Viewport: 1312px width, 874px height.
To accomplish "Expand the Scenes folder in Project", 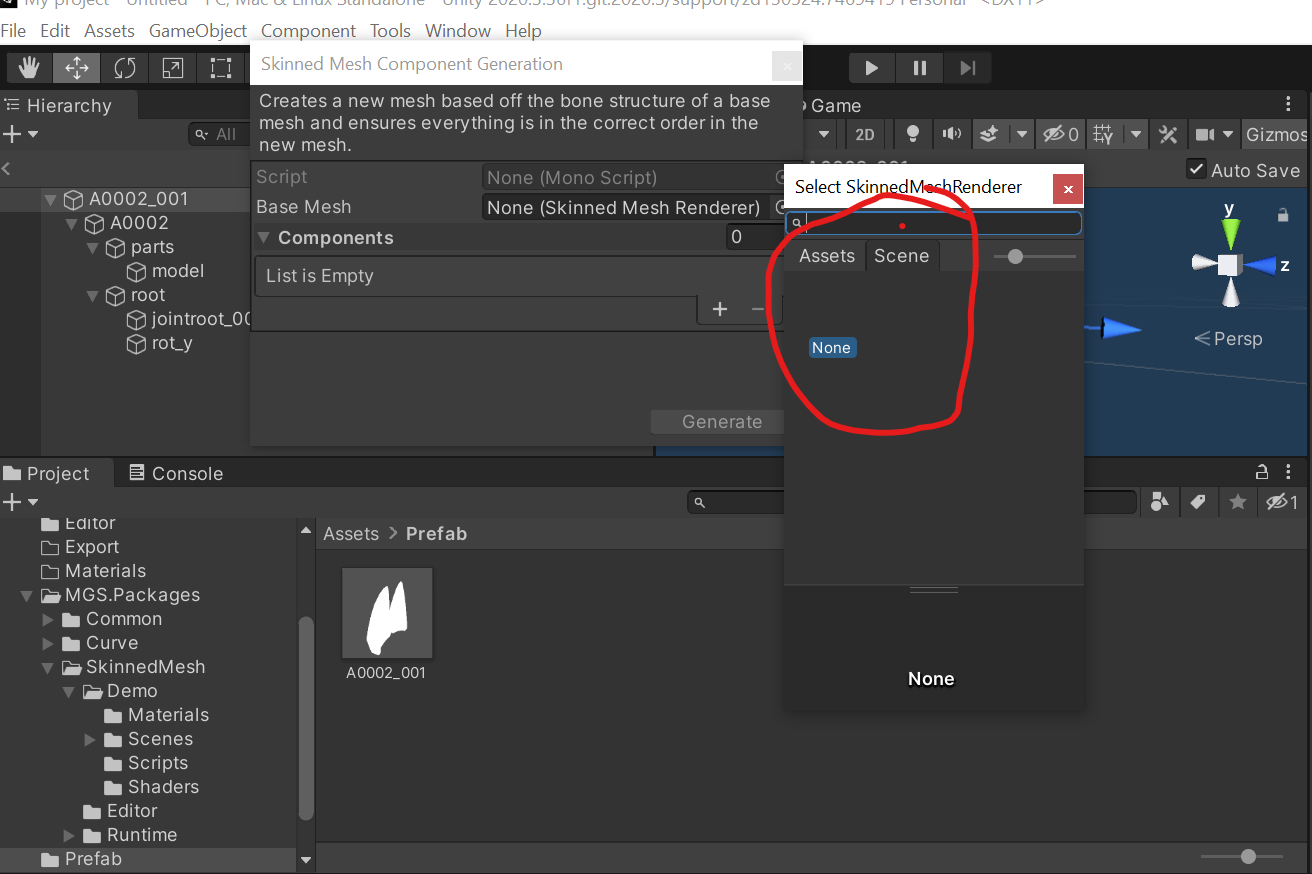I will pyautogui.click(x=90, y=739).
